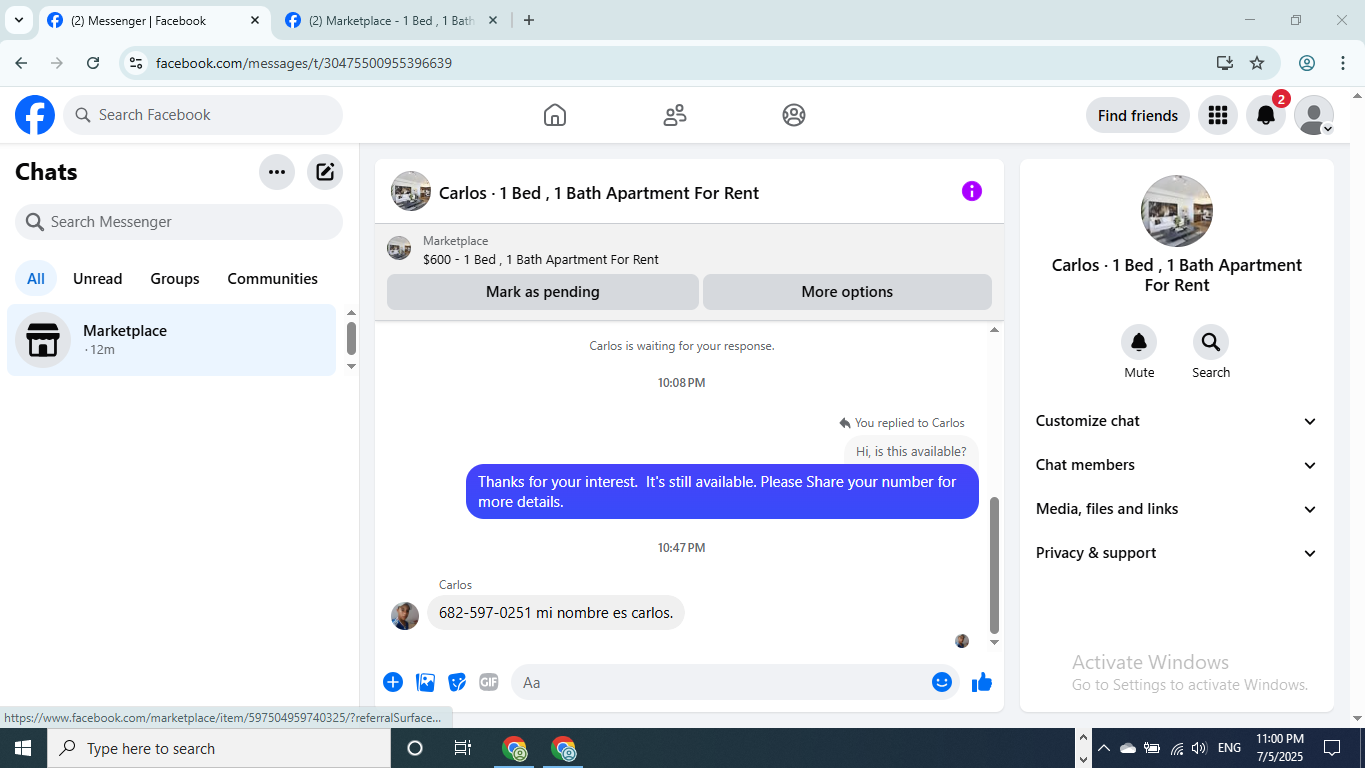Open conversation information purple icon
1365x768 pixels.
pos(972,191)
